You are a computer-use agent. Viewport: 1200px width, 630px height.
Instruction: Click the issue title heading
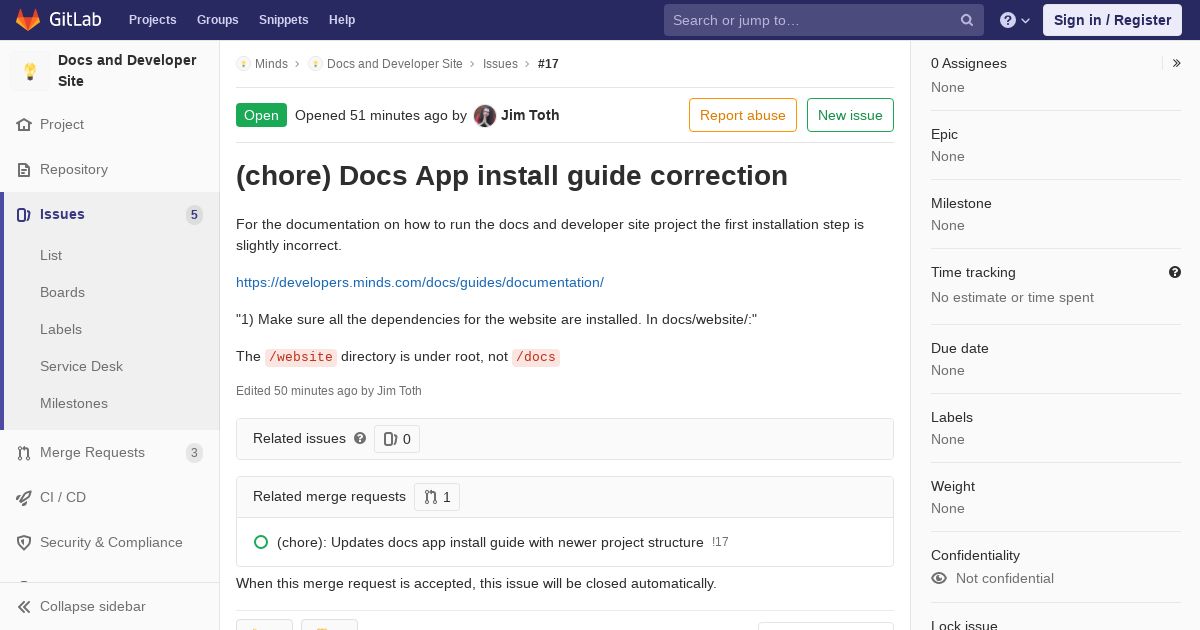click(x=512, y=176)
